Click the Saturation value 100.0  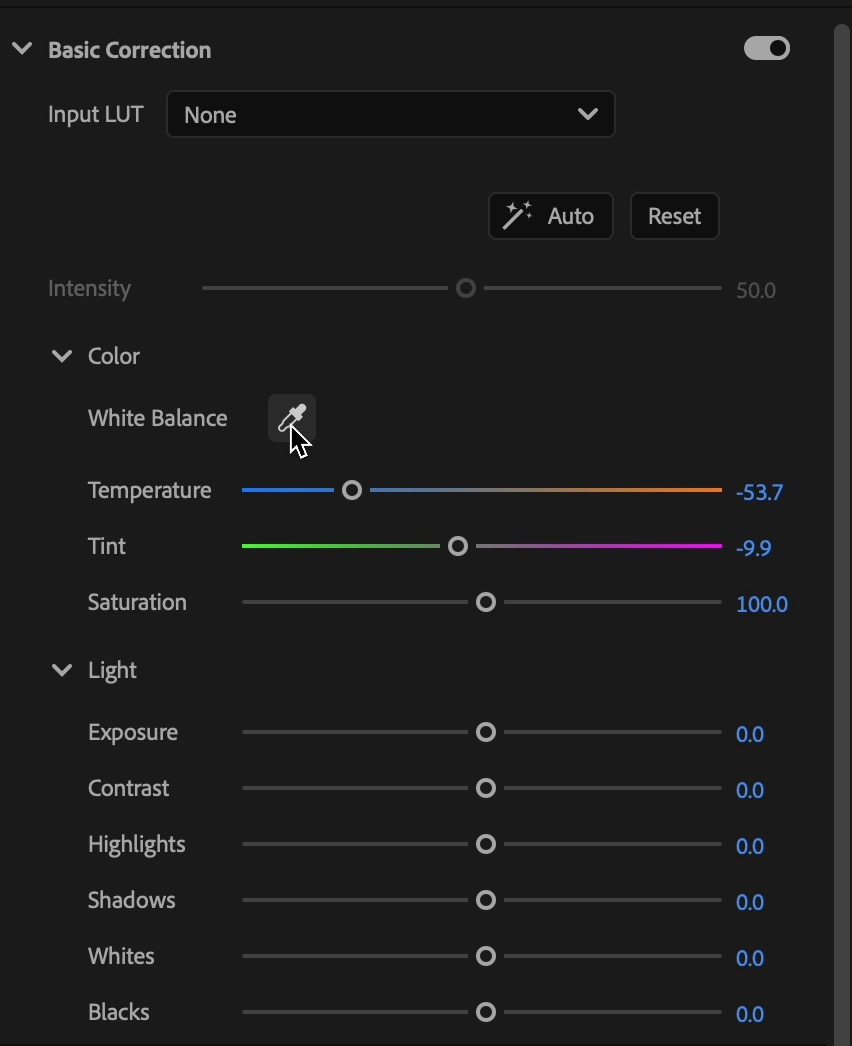[x=761, y=604]
